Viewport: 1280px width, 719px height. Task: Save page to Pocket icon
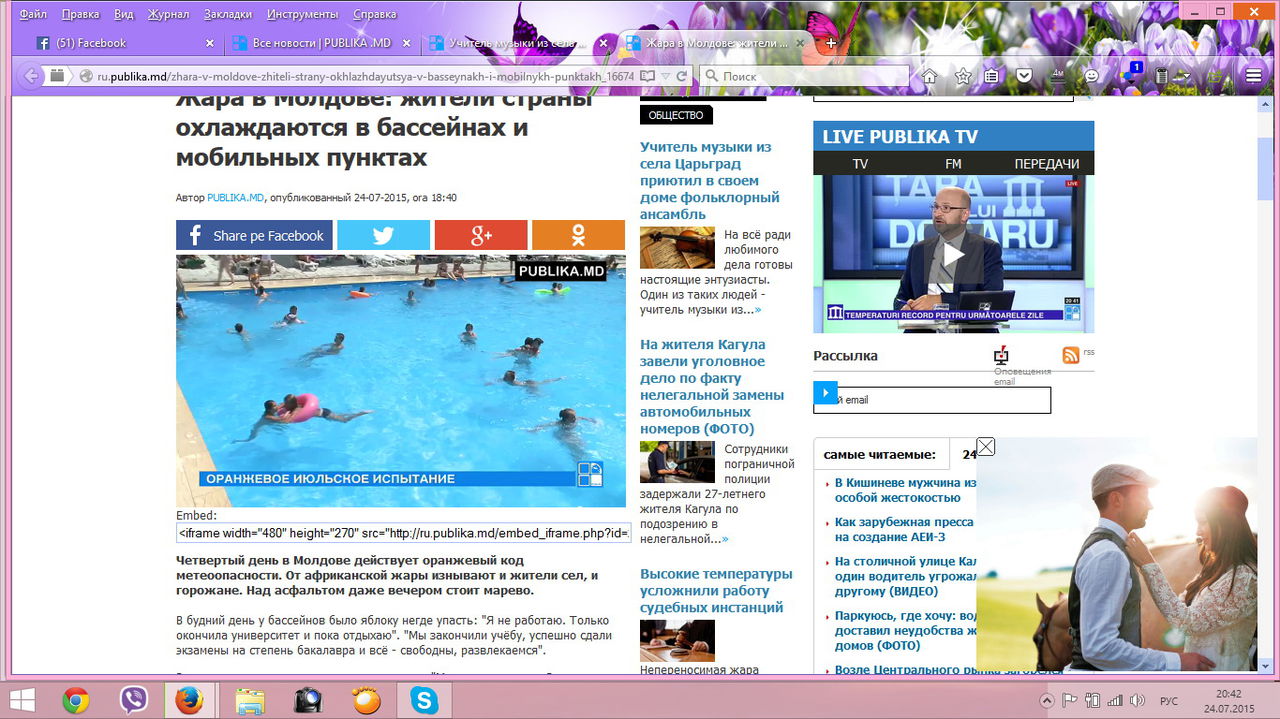(1024, 76)
